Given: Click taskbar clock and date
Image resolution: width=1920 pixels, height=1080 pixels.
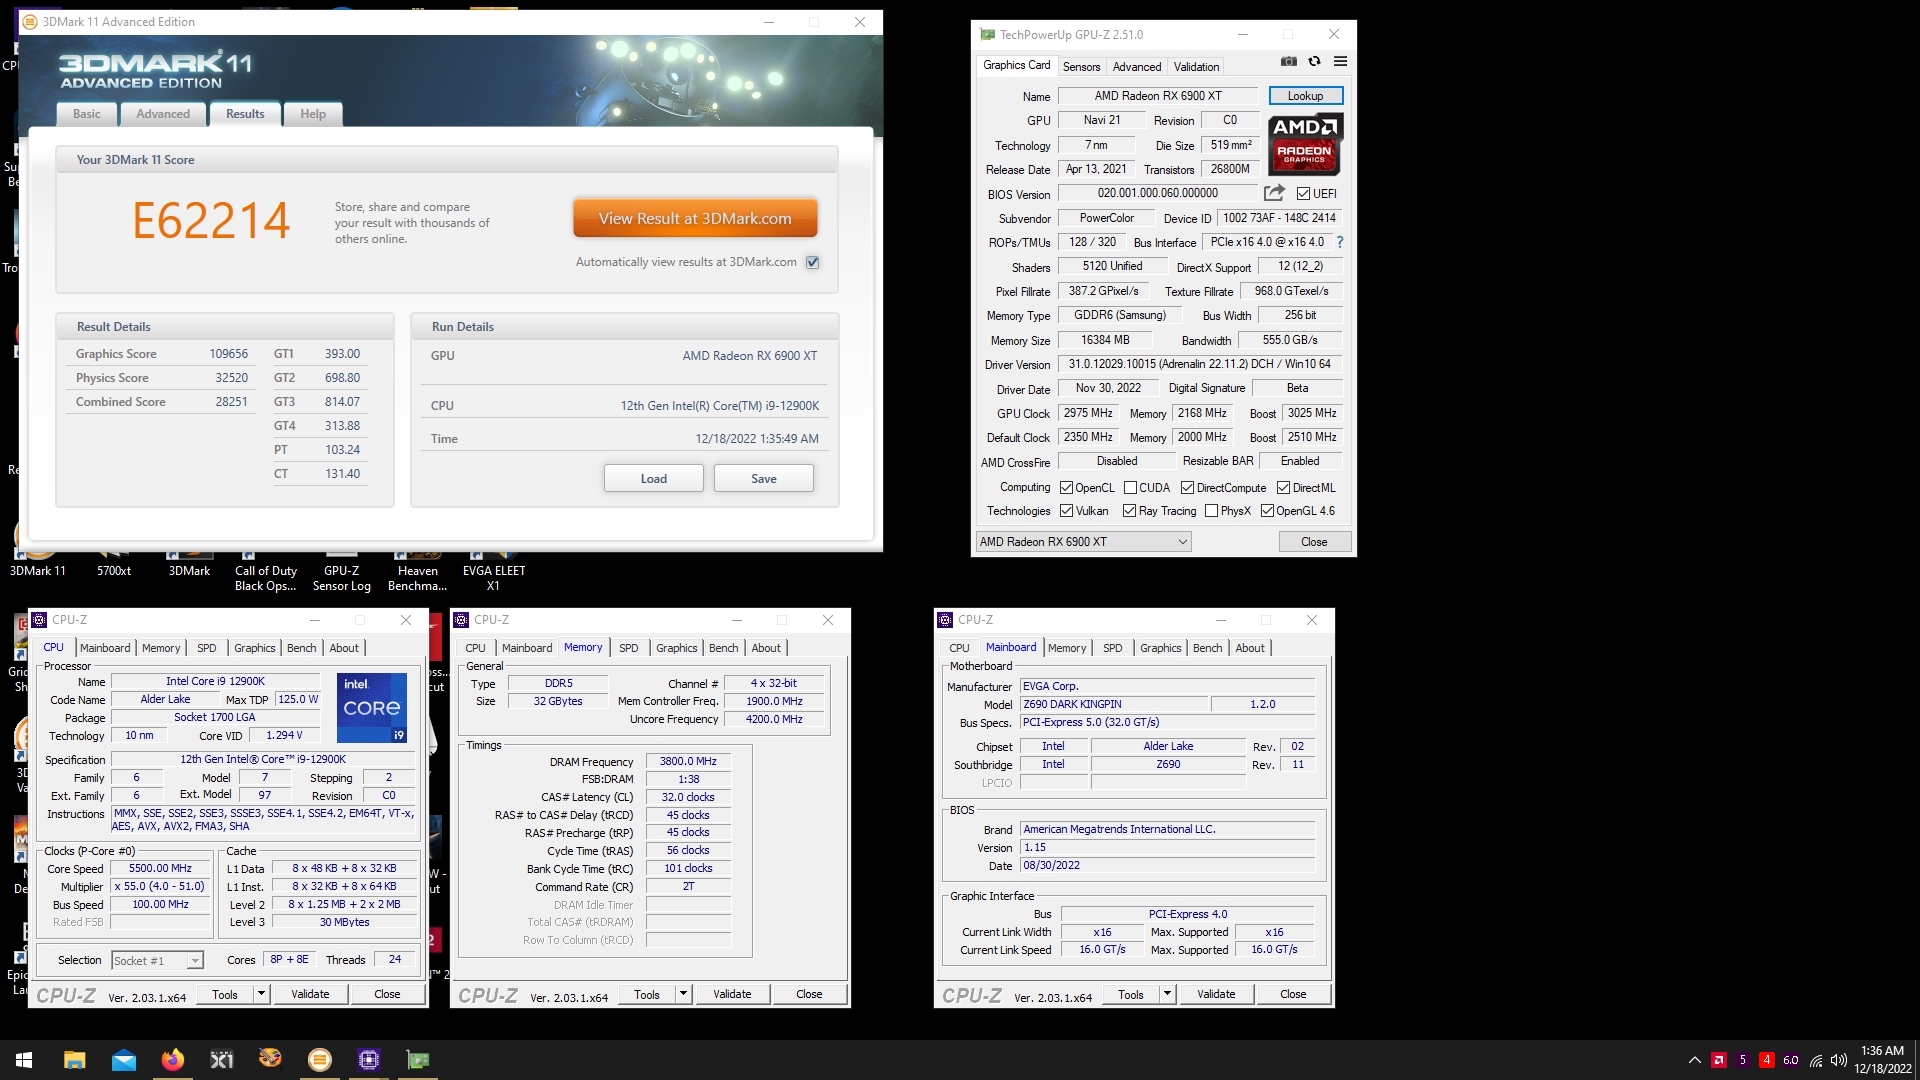Looking at the screenshot, I should click(x=1883, y=1060).
